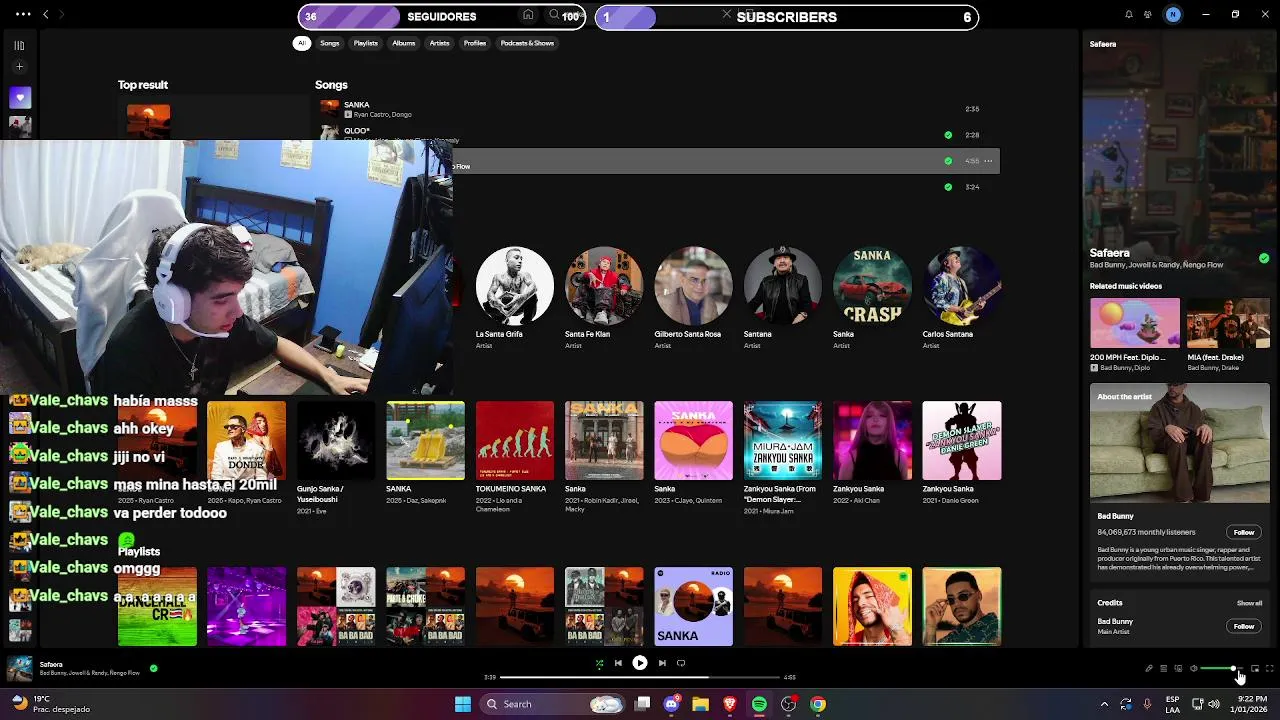Open friend activity icon in top bar
The image size is (1280, 720).
pos(1148,15)
